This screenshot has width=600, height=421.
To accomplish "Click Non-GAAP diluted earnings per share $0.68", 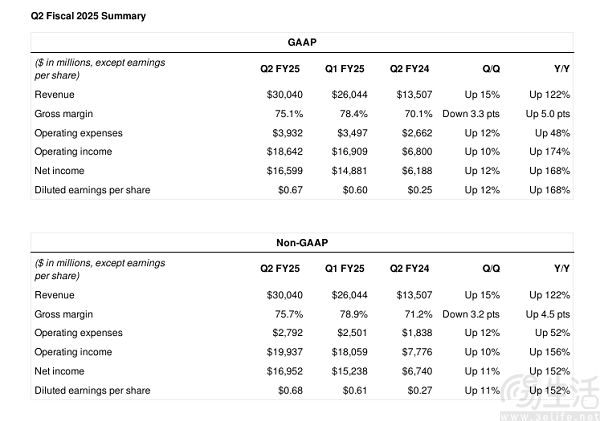I will [290, 390].
